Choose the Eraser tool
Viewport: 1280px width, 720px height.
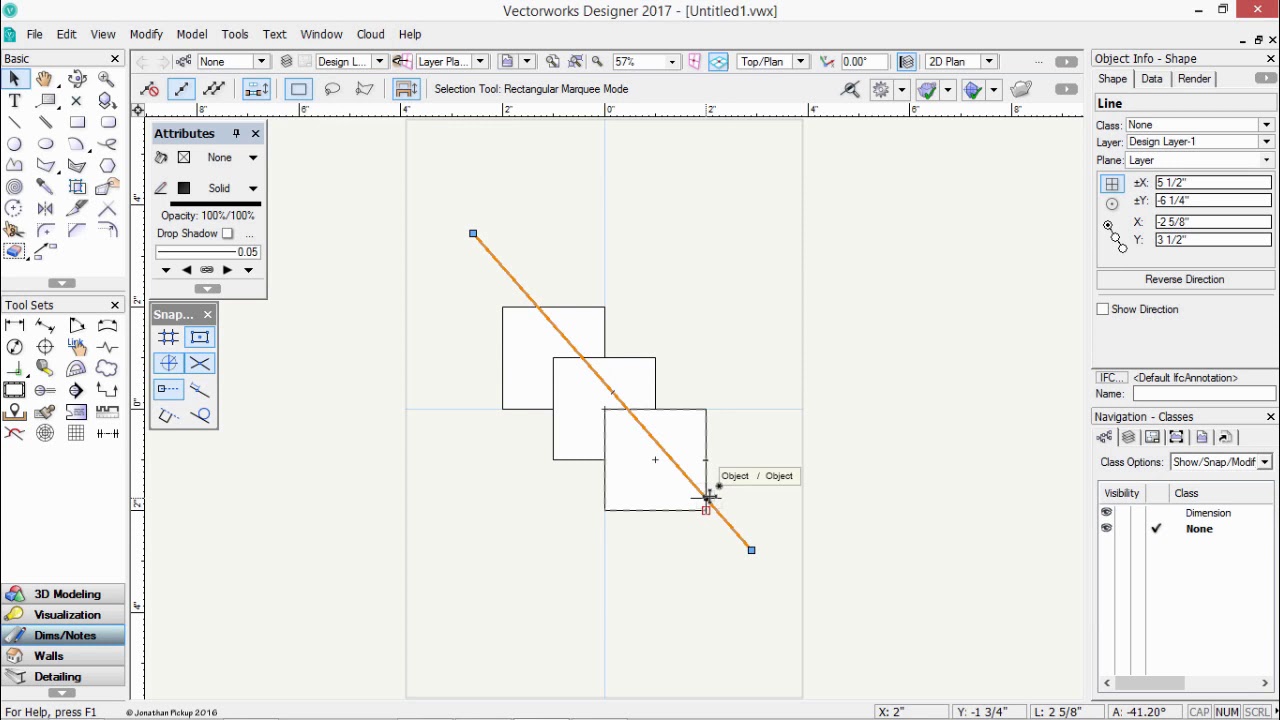tap(14, 251)
